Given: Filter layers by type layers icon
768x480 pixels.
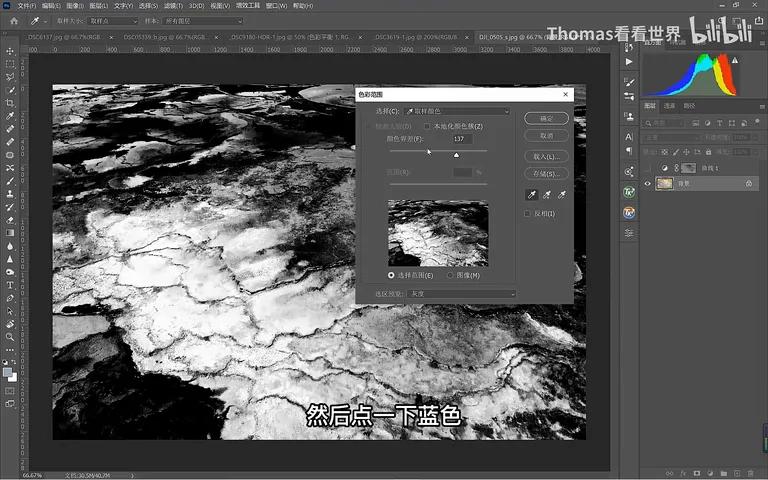Looking at the screenshot, I should [720, 123].
